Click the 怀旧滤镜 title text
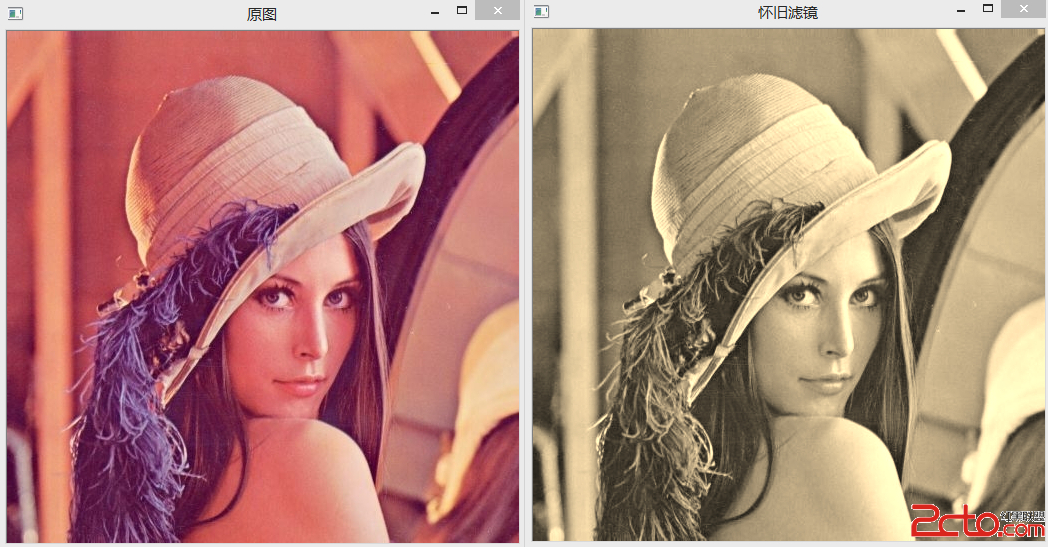This screenshot has width=1048, height=547. 788,13
